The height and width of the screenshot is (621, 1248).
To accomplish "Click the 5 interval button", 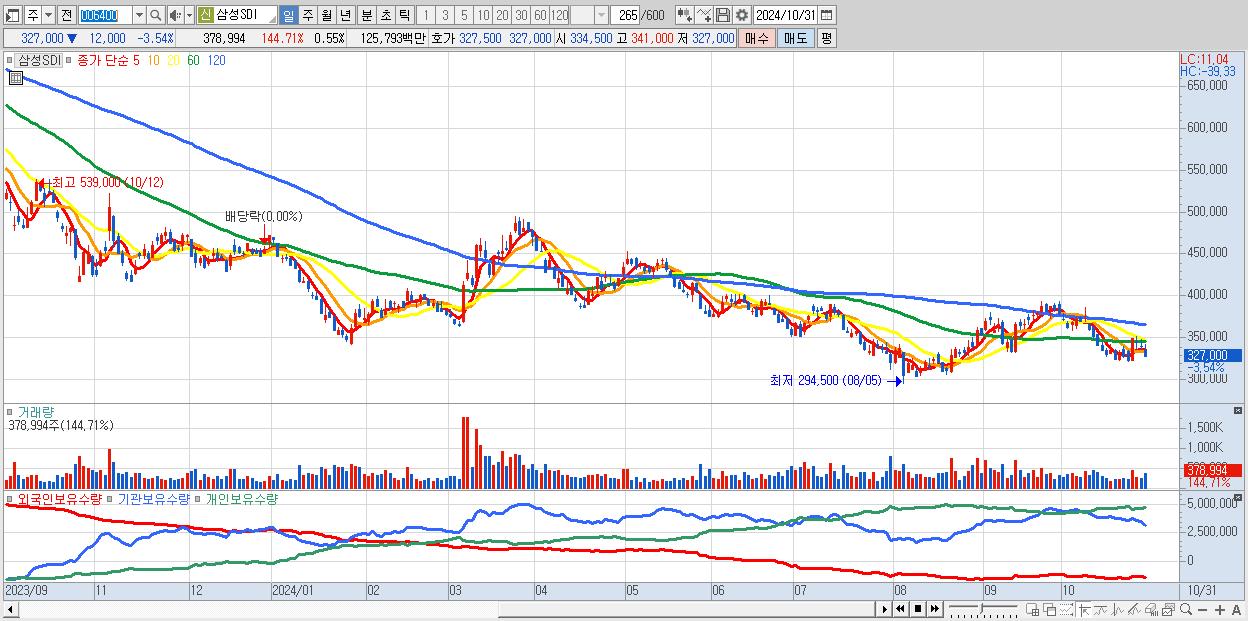I will [x=464, y=15].
